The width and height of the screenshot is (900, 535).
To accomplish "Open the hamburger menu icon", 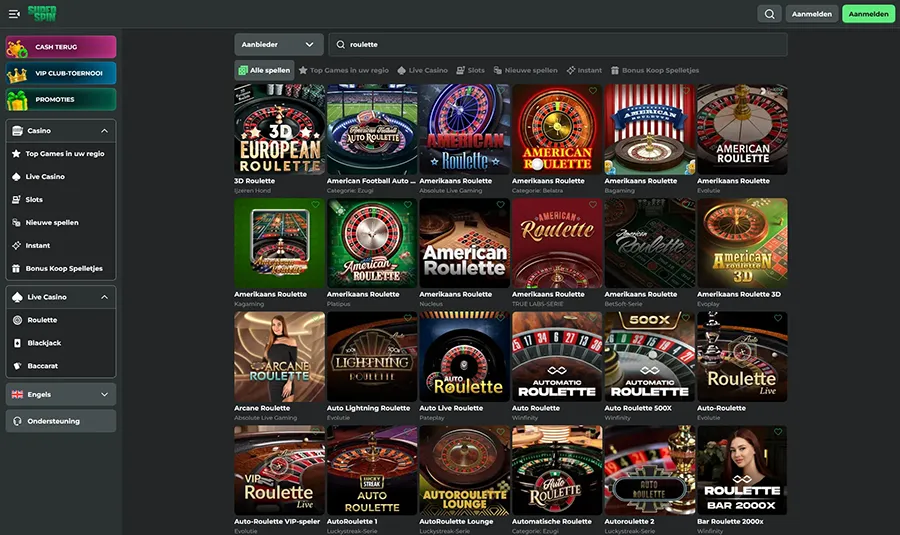I will coord(14,14).
